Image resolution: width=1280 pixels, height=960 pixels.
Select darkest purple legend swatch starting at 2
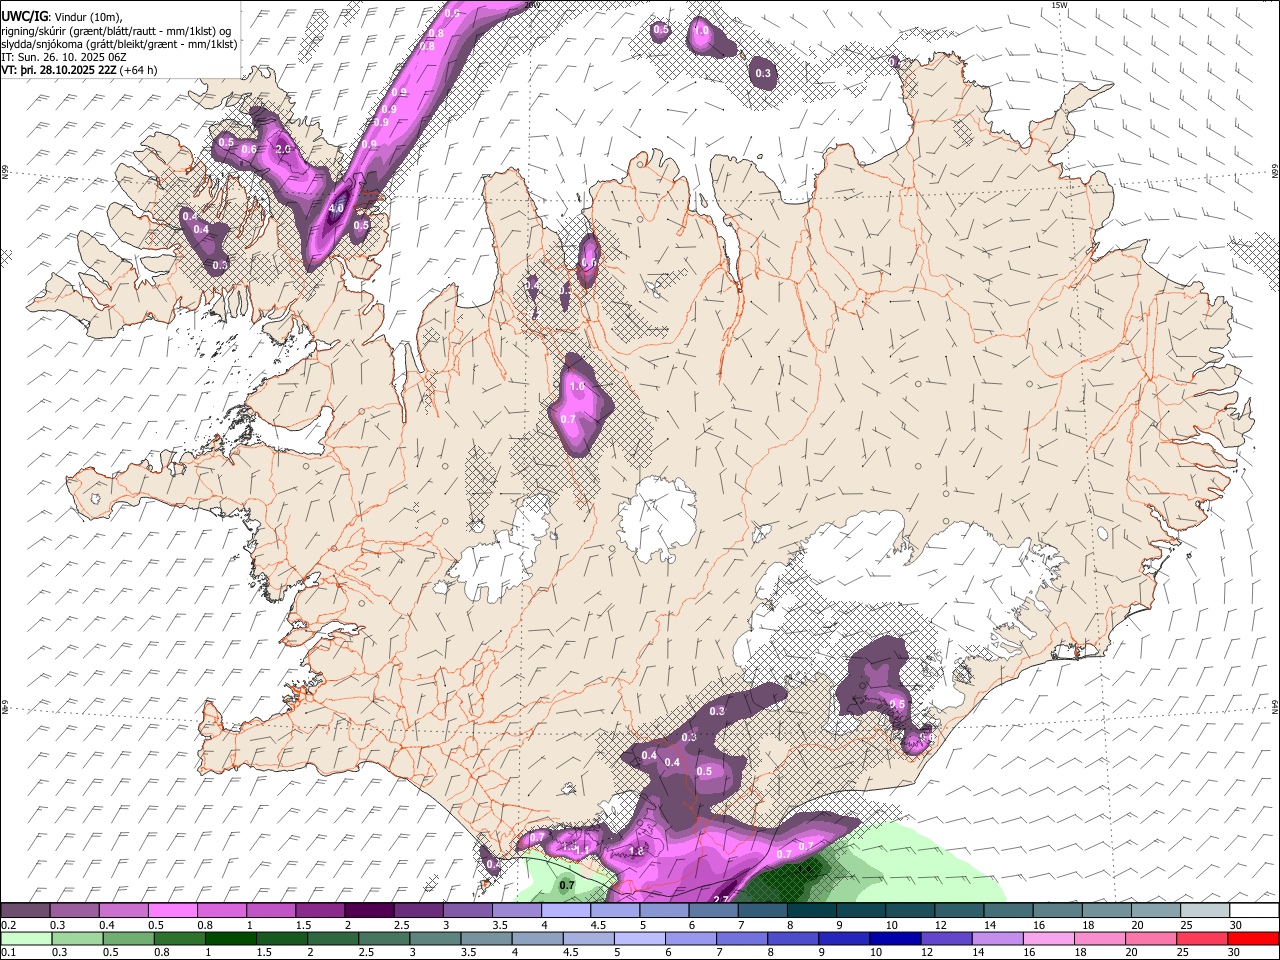[x=370, y=910]
